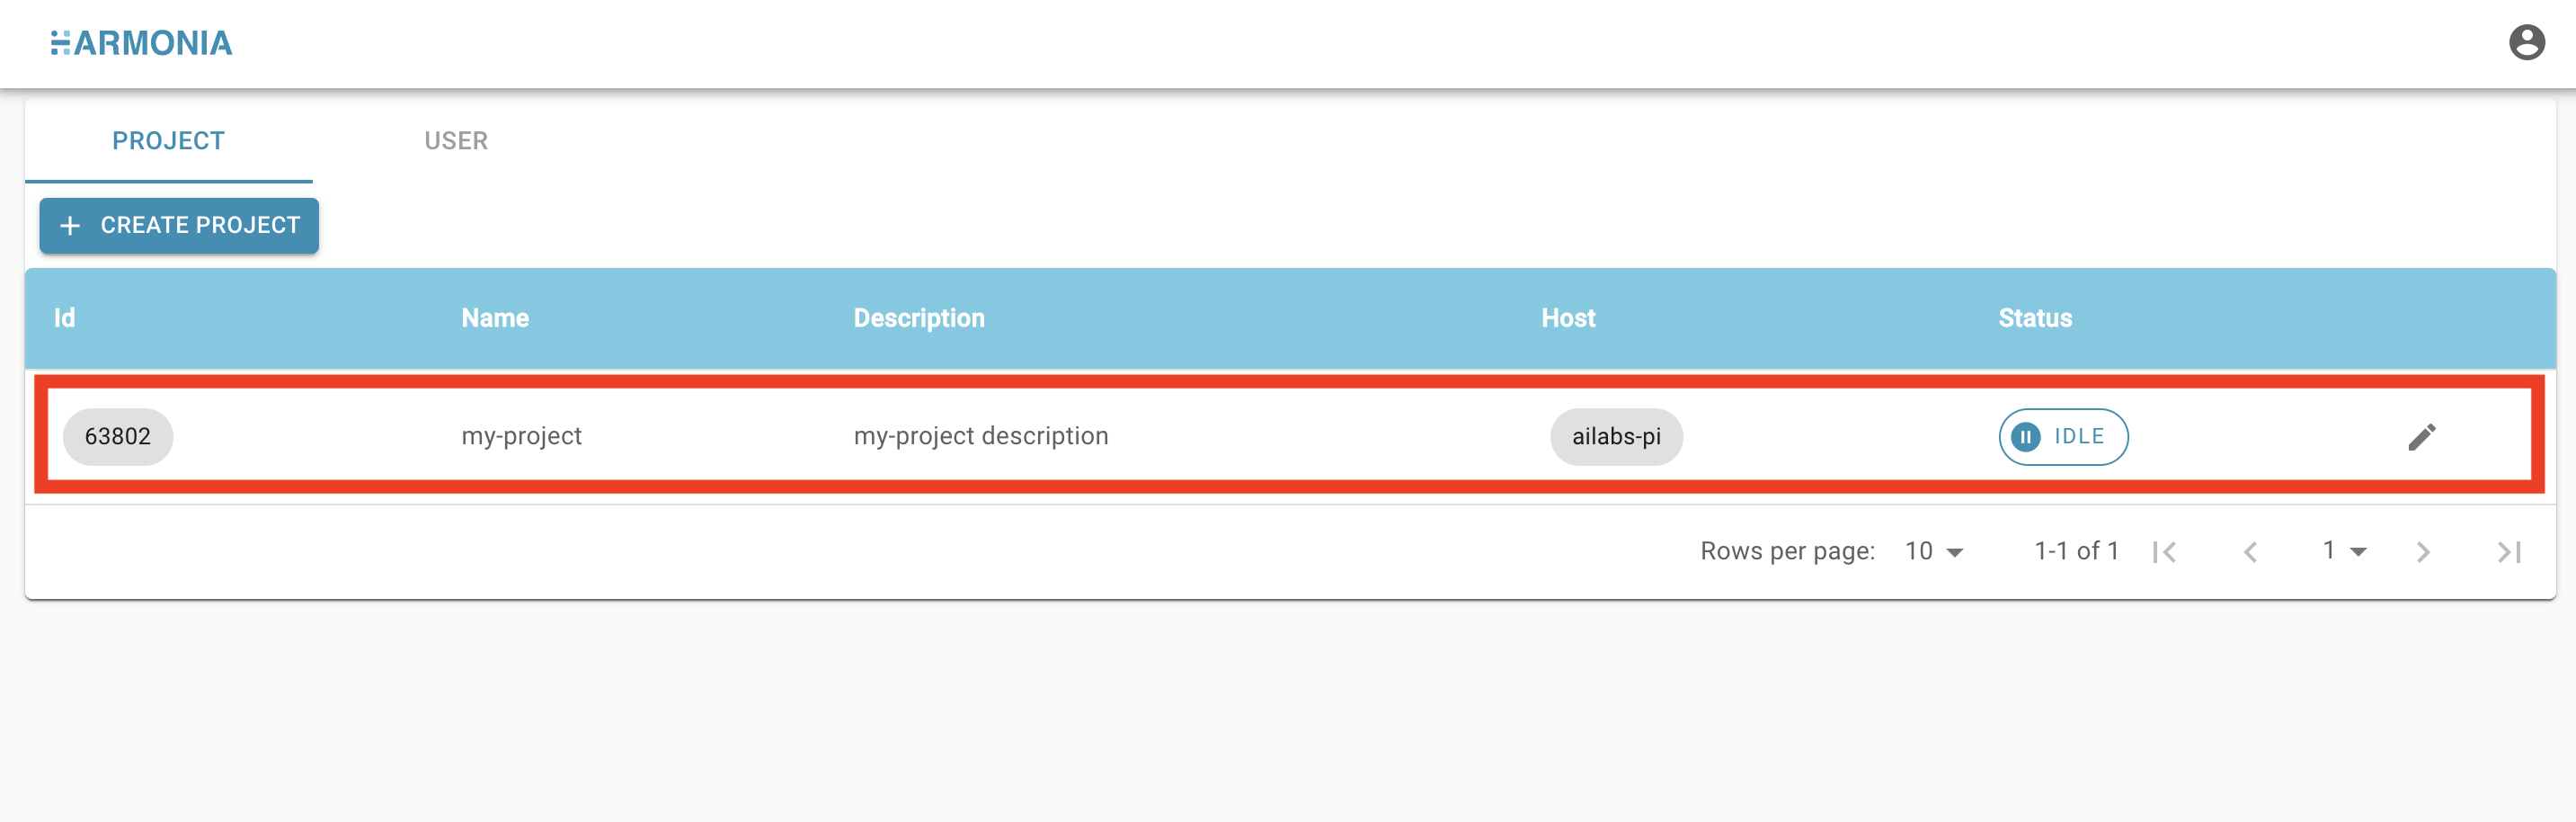Click the CREATE PROJECT button
Viewport: 2576px width, 822px height.
pyautogui.click(x=179, y=226)
